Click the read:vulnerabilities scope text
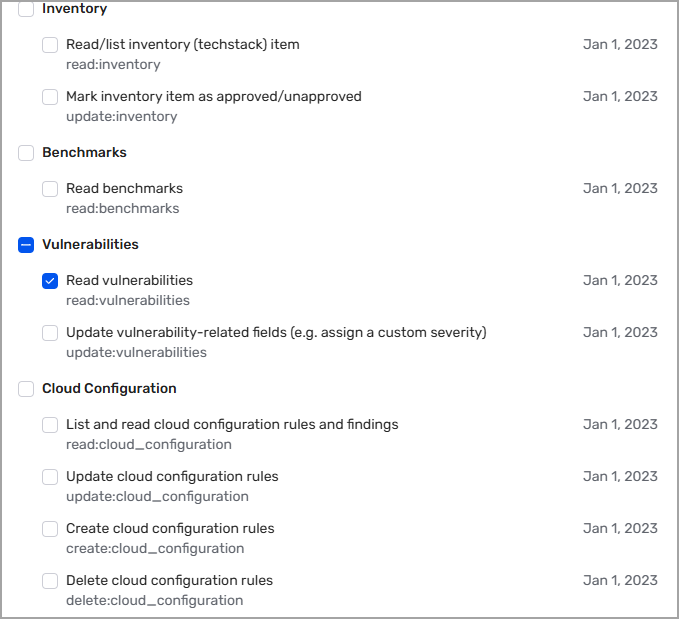Screen dimensions: 679x619 point(127,300)
